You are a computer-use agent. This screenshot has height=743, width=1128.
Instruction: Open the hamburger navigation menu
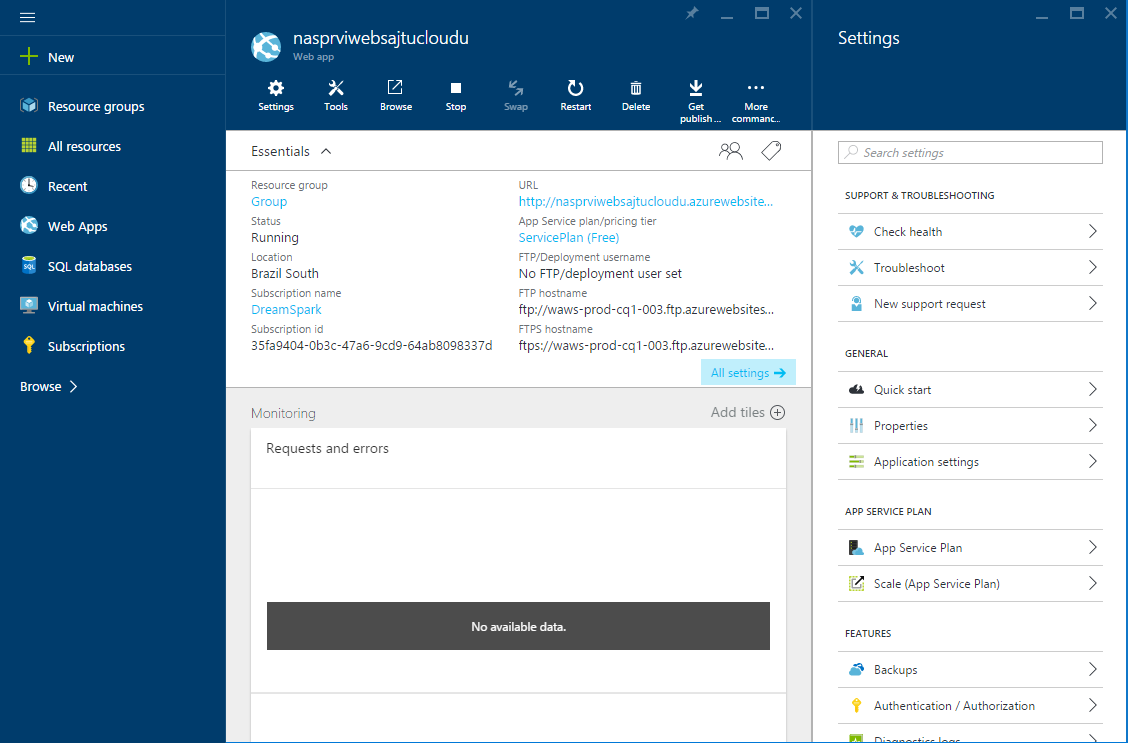(27, 16)
